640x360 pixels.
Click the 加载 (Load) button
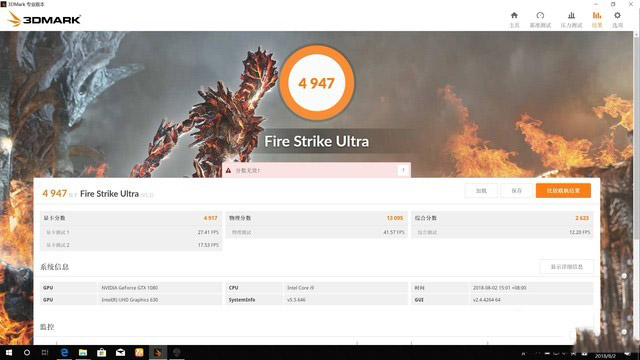tap(481, 191)
